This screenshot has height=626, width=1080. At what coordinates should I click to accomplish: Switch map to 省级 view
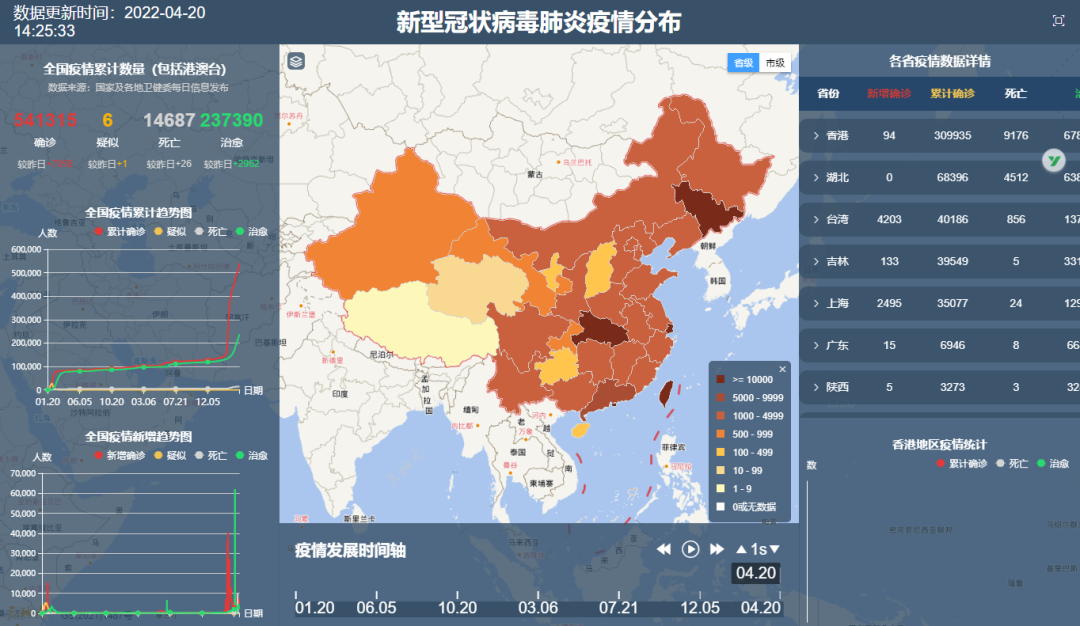(x=743, y=62)
